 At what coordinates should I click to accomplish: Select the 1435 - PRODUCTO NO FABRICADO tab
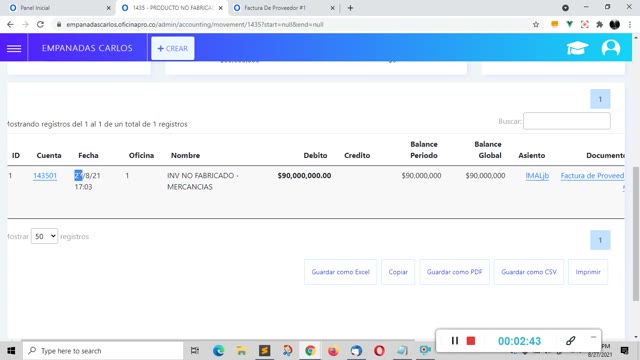point(171,8)
